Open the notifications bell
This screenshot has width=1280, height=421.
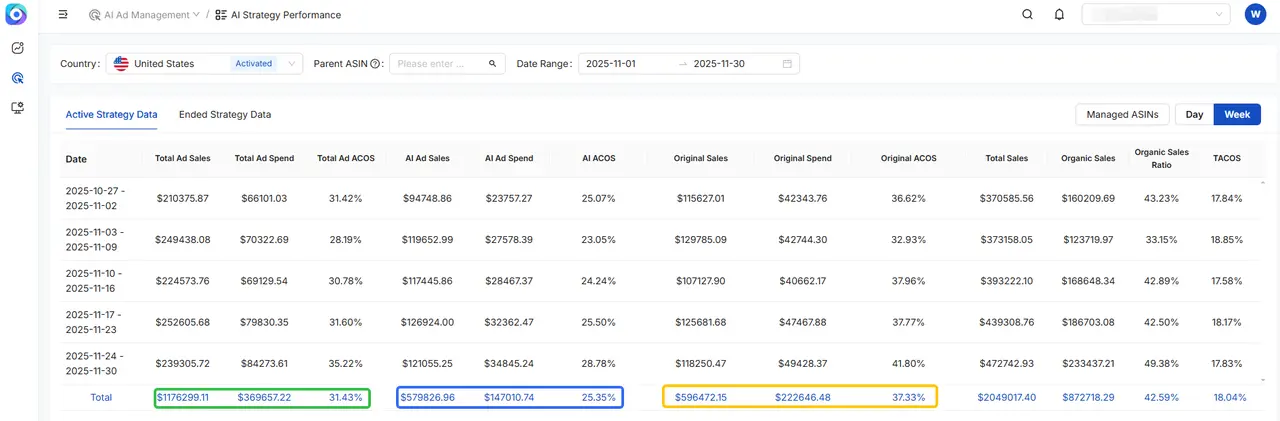(1059, 15)
